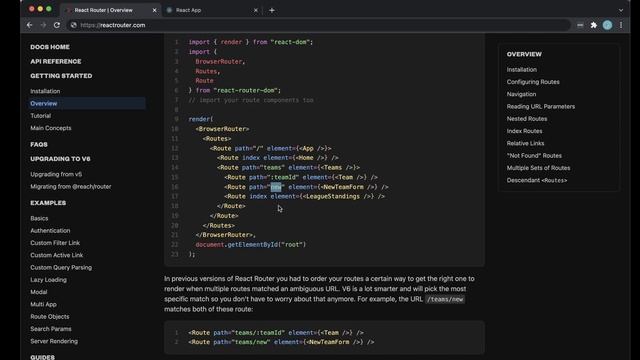The image size is (640, 360).
Task: Jump to Multiple Sets of Routes section
Action: (x=538, y=167)
